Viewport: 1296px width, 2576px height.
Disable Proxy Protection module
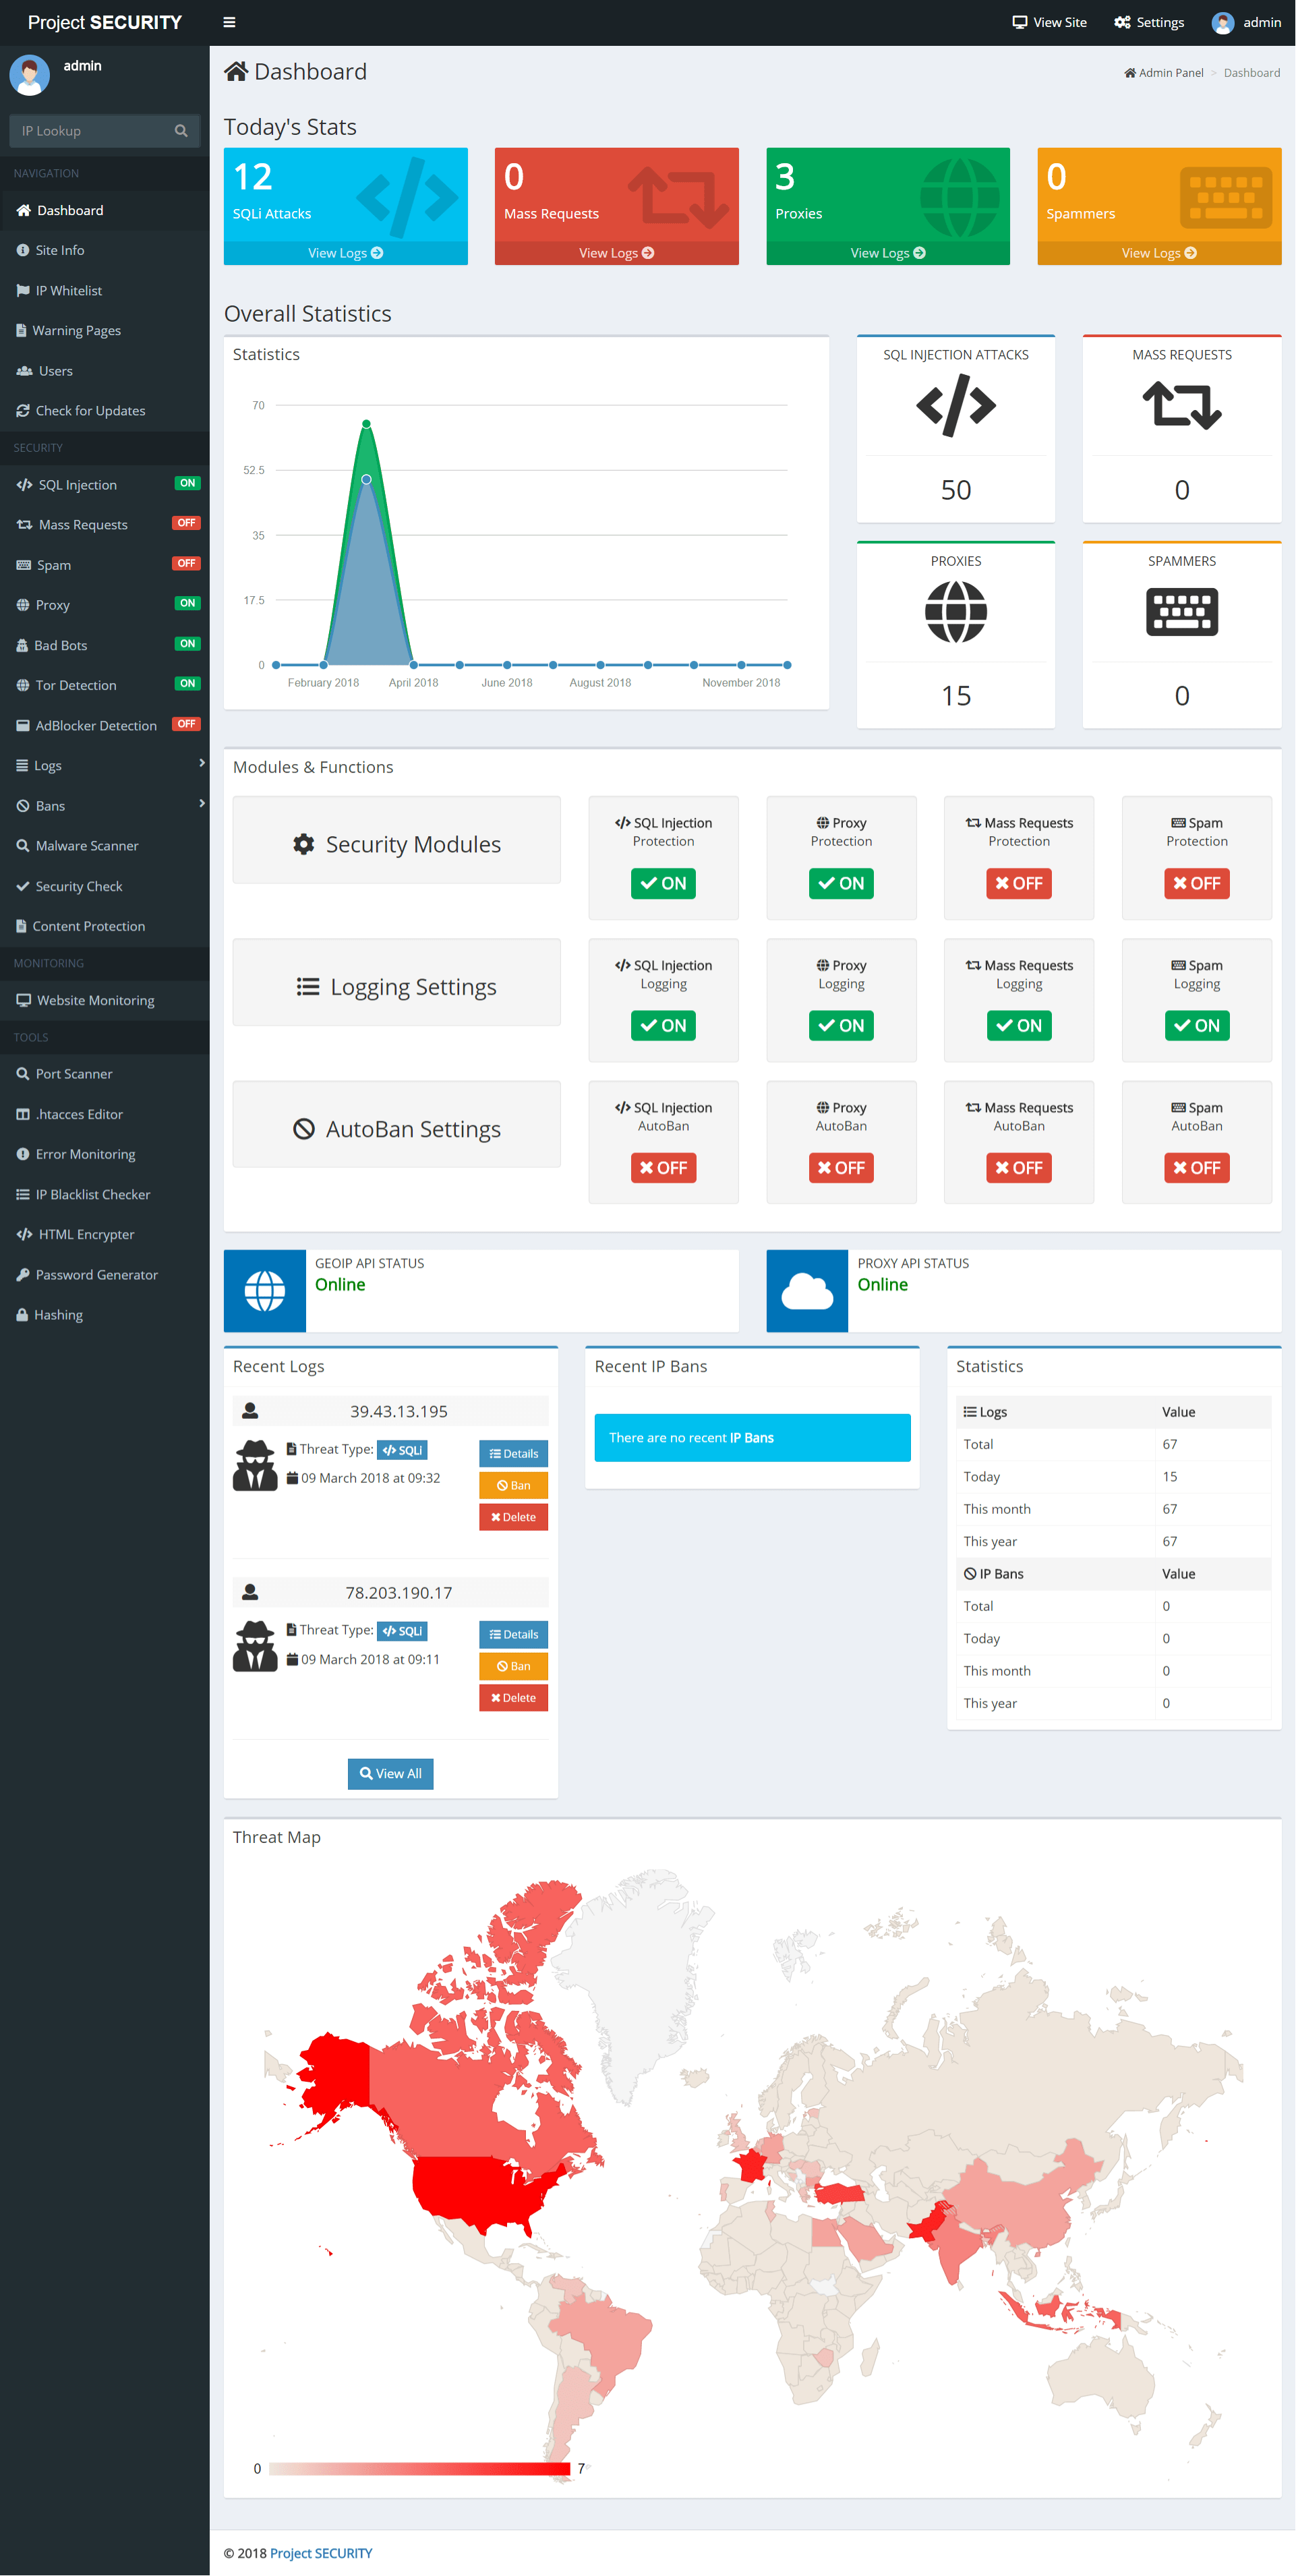point(840,883)
